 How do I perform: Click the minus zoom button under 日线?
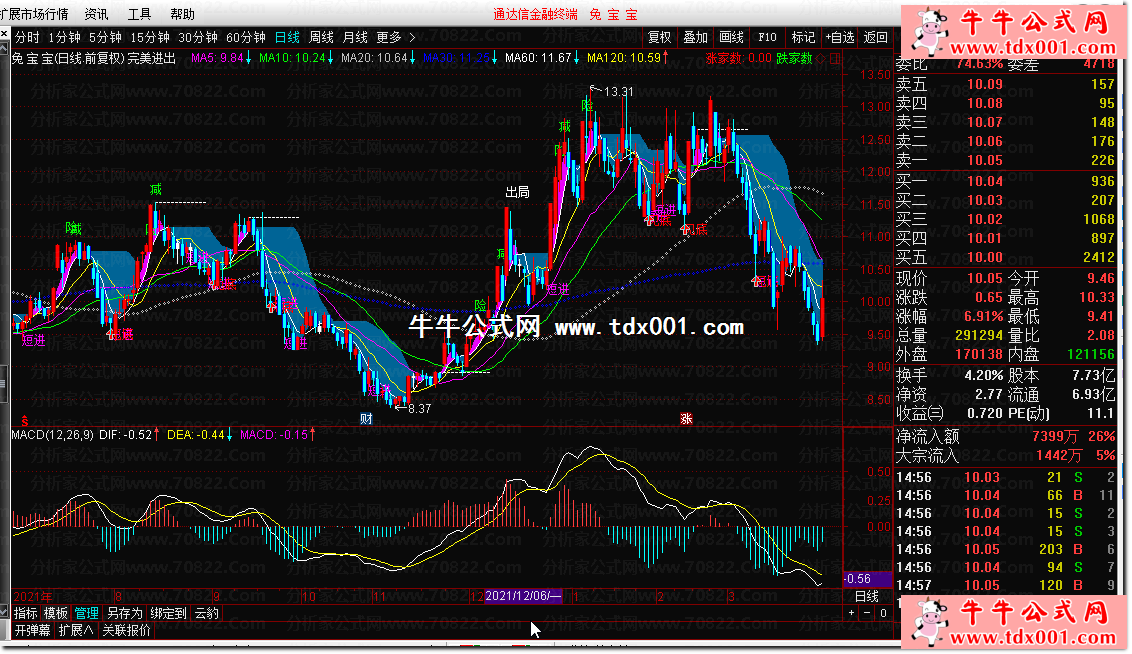coord(867,613)
